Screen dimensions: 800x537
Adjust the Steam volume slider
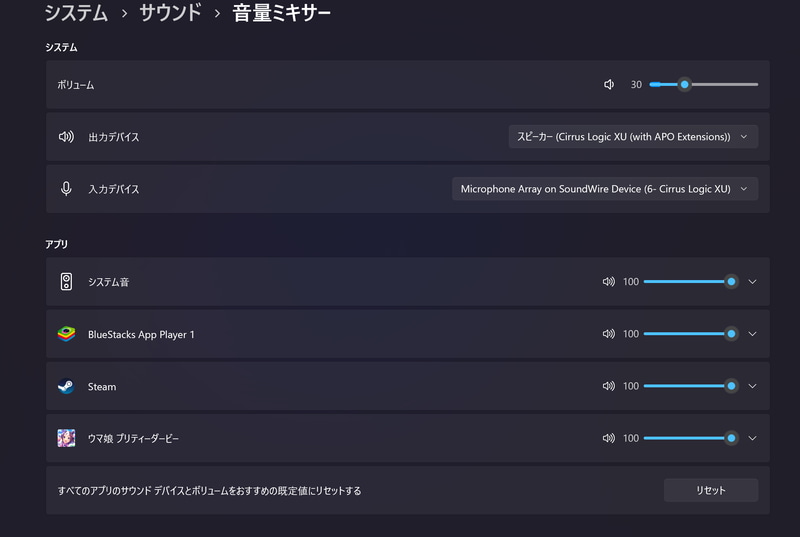(690, 386)
